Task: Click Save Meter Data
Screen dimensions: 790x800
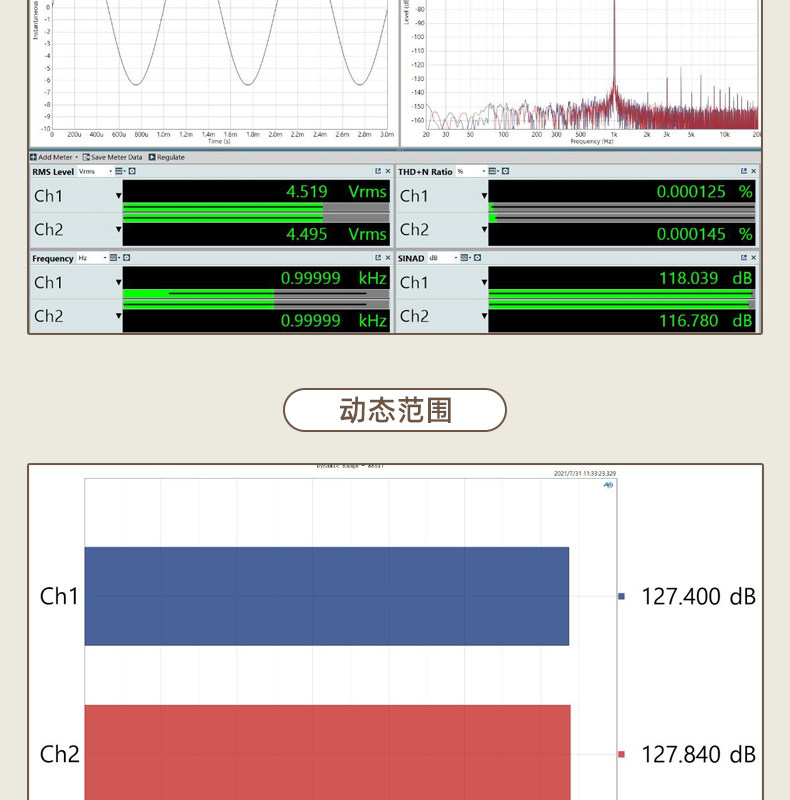Action: (112, 157)
